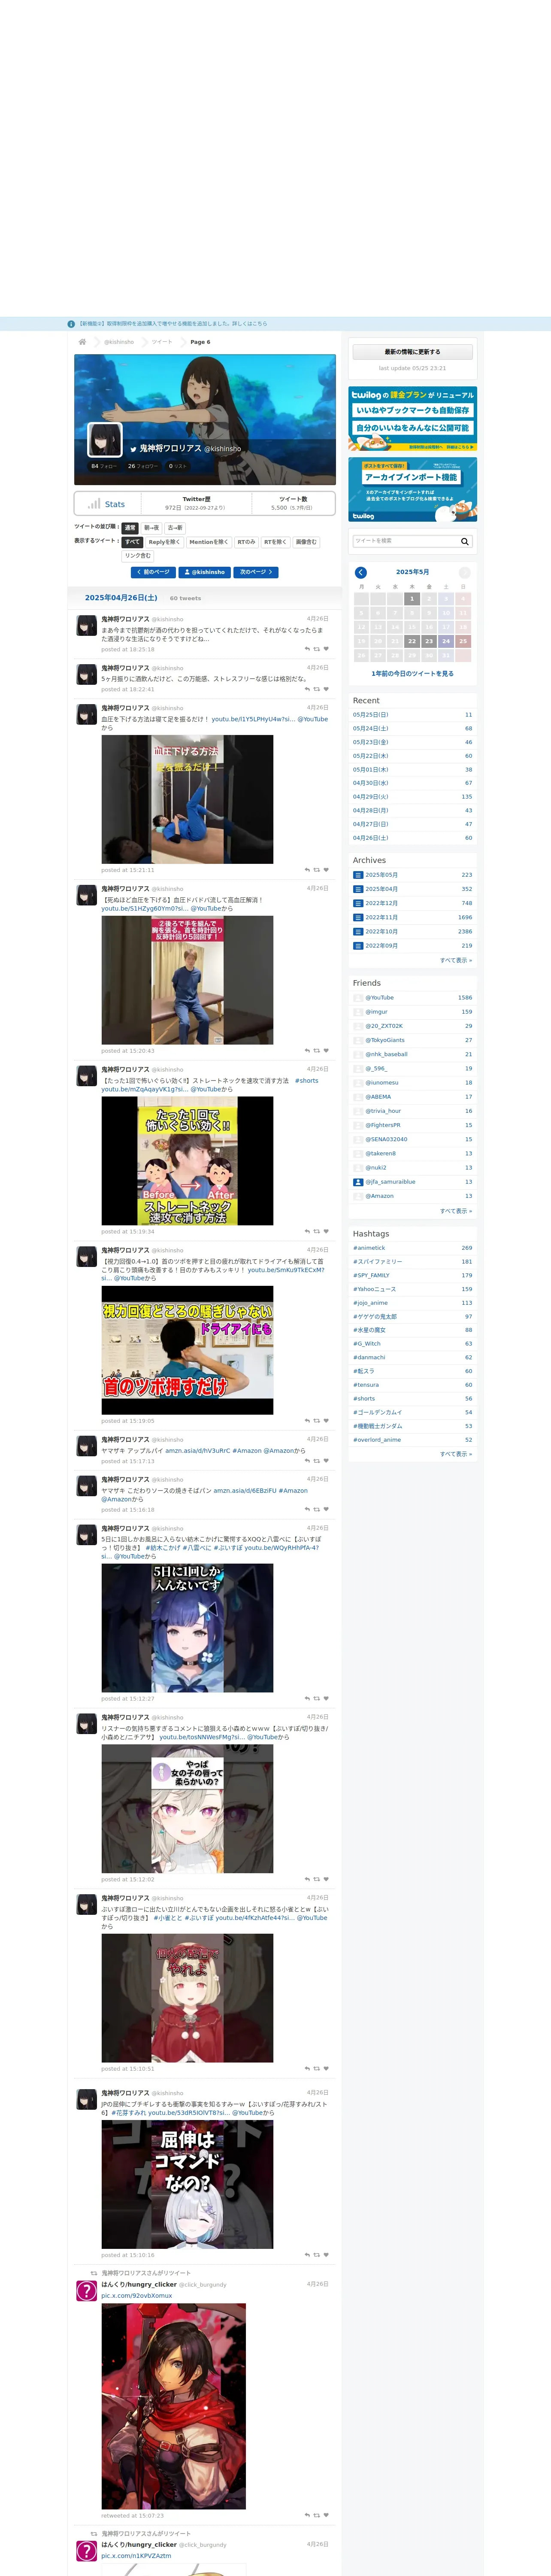Enable 画像含む filter
Screen dimensions: 551x2576
(306, 542)
